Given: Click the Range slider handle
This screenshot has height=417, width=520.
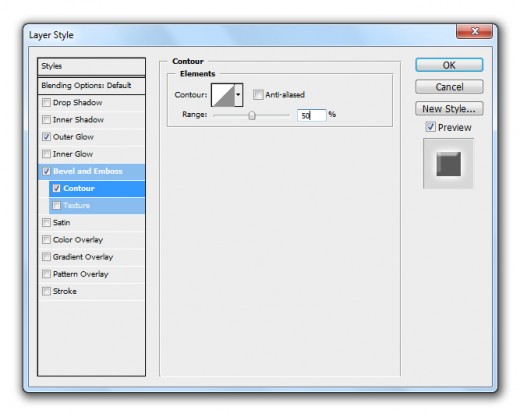Looking at the screenshot, I should click(252, 115).
